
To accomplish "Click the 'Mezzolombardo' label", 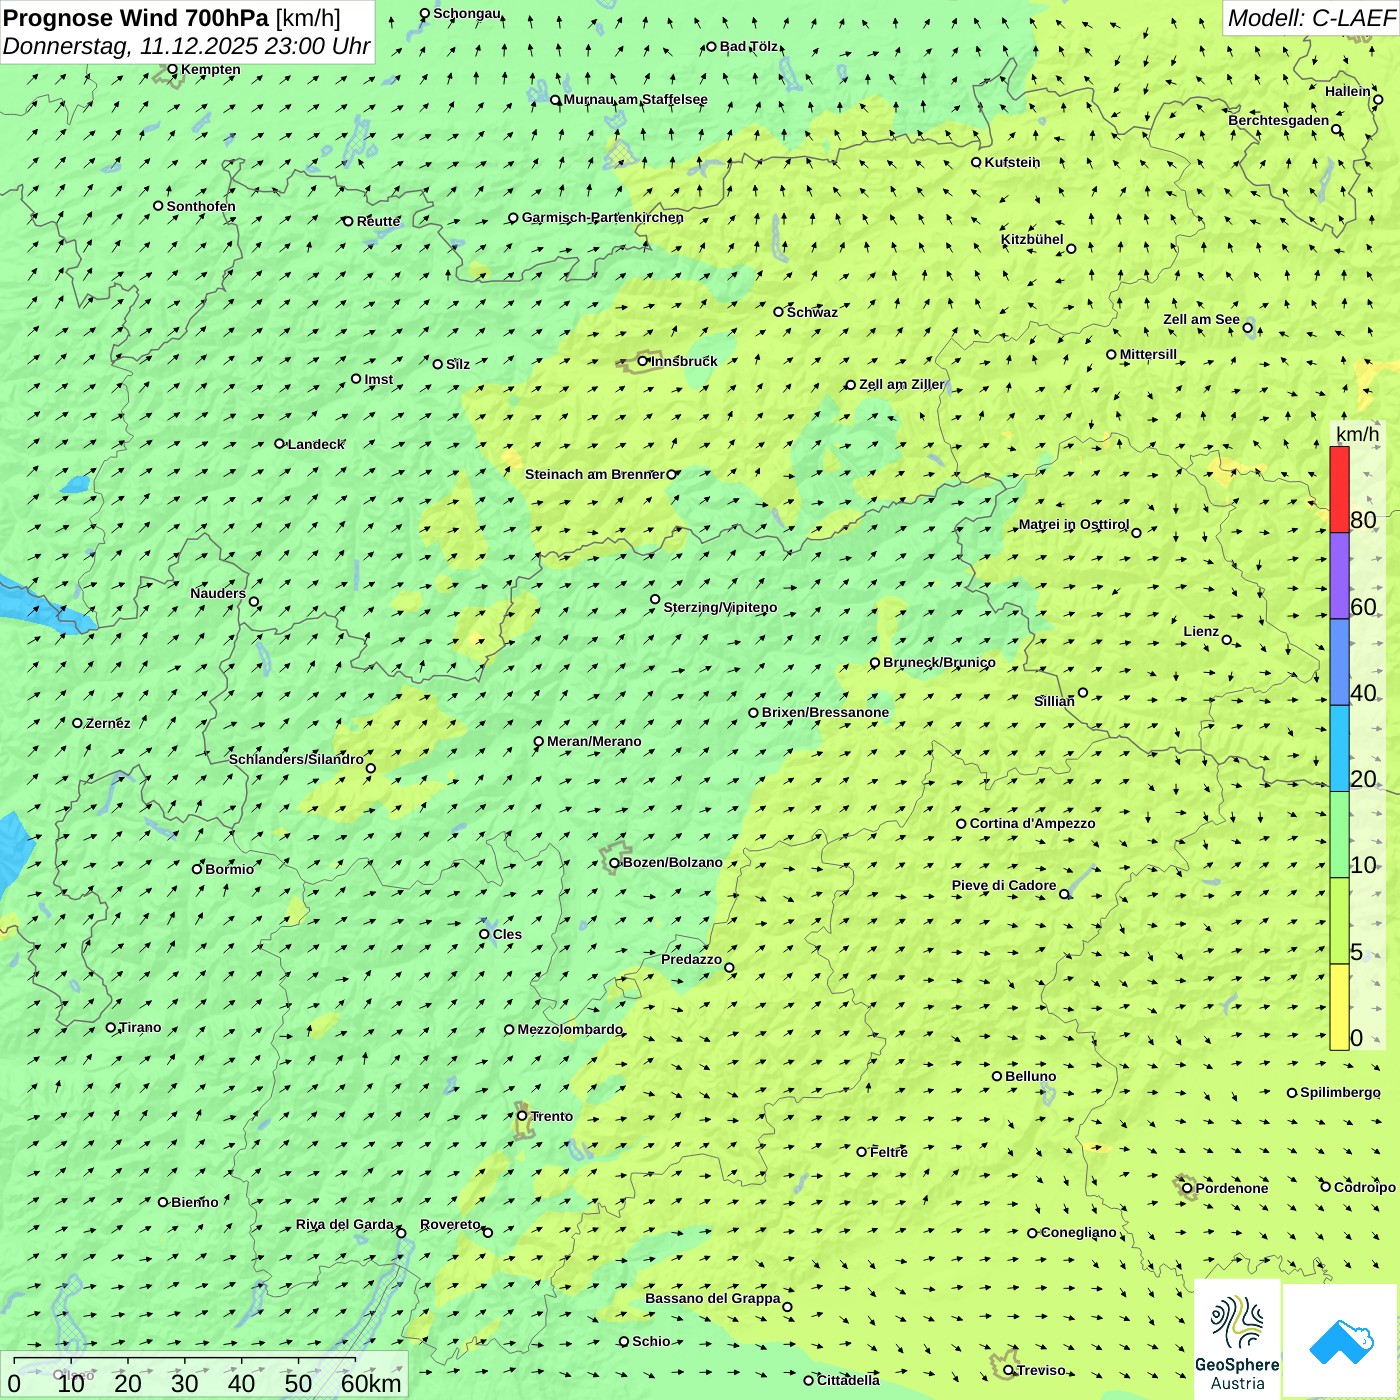I will (x=570, y=1029).
